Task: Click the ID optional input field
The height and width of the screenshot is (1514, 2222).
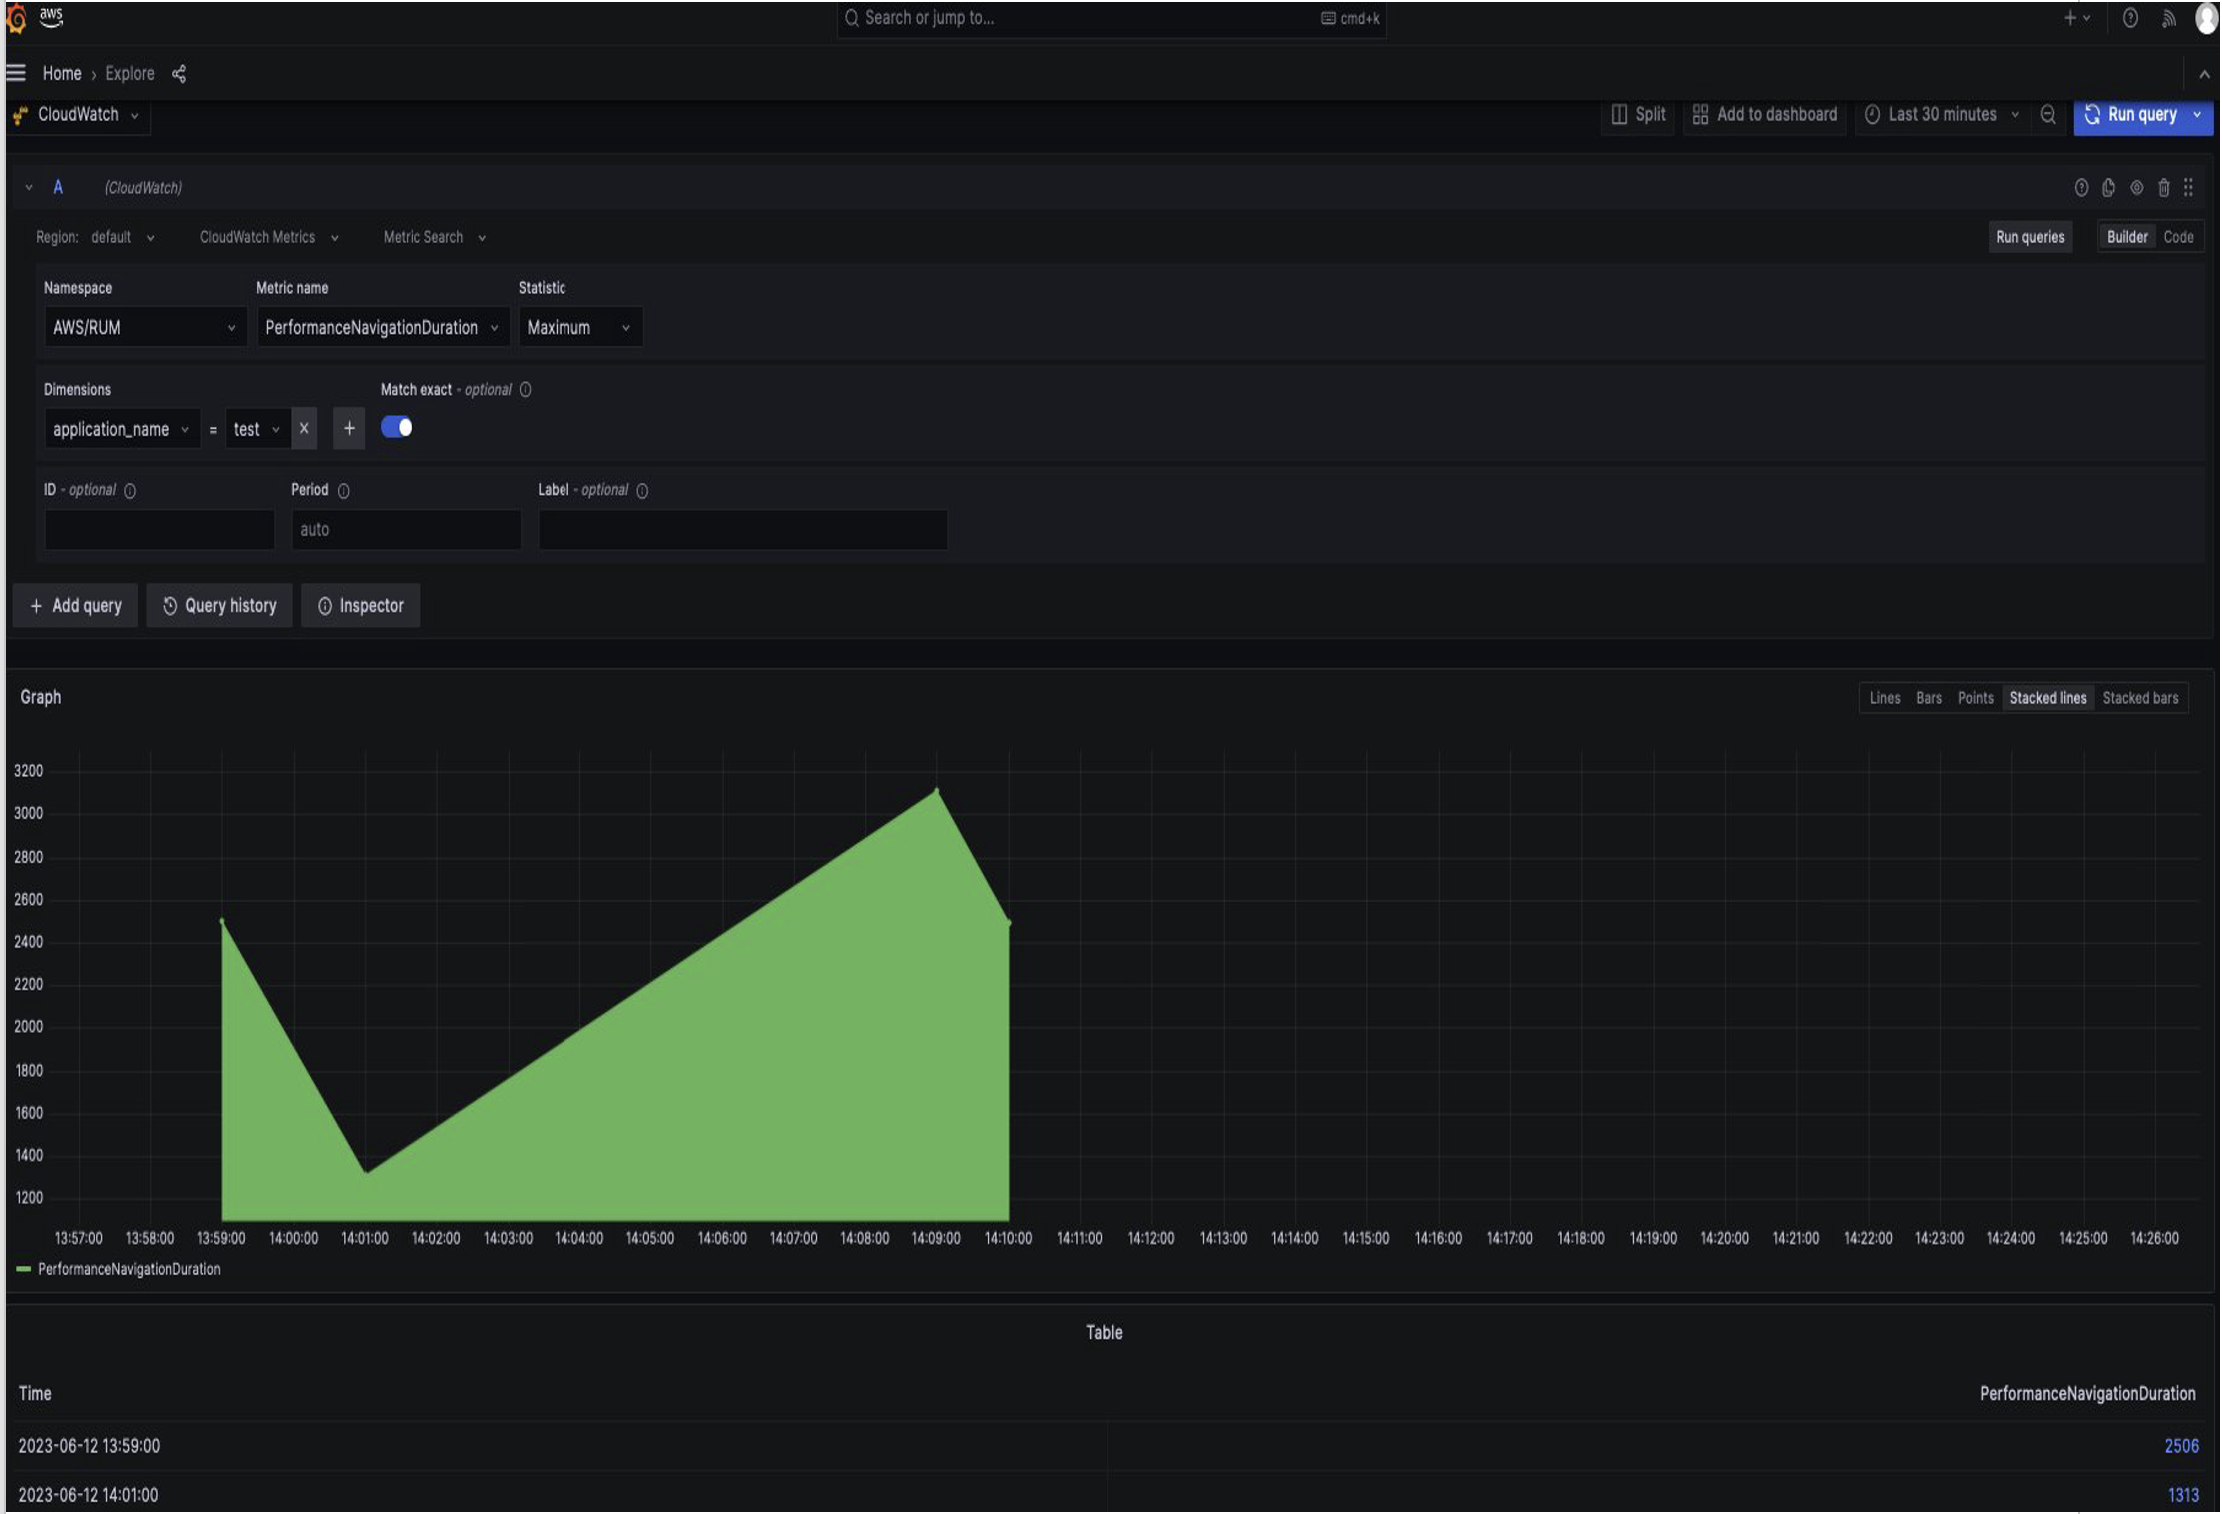Action: click(x=158, y=529)
